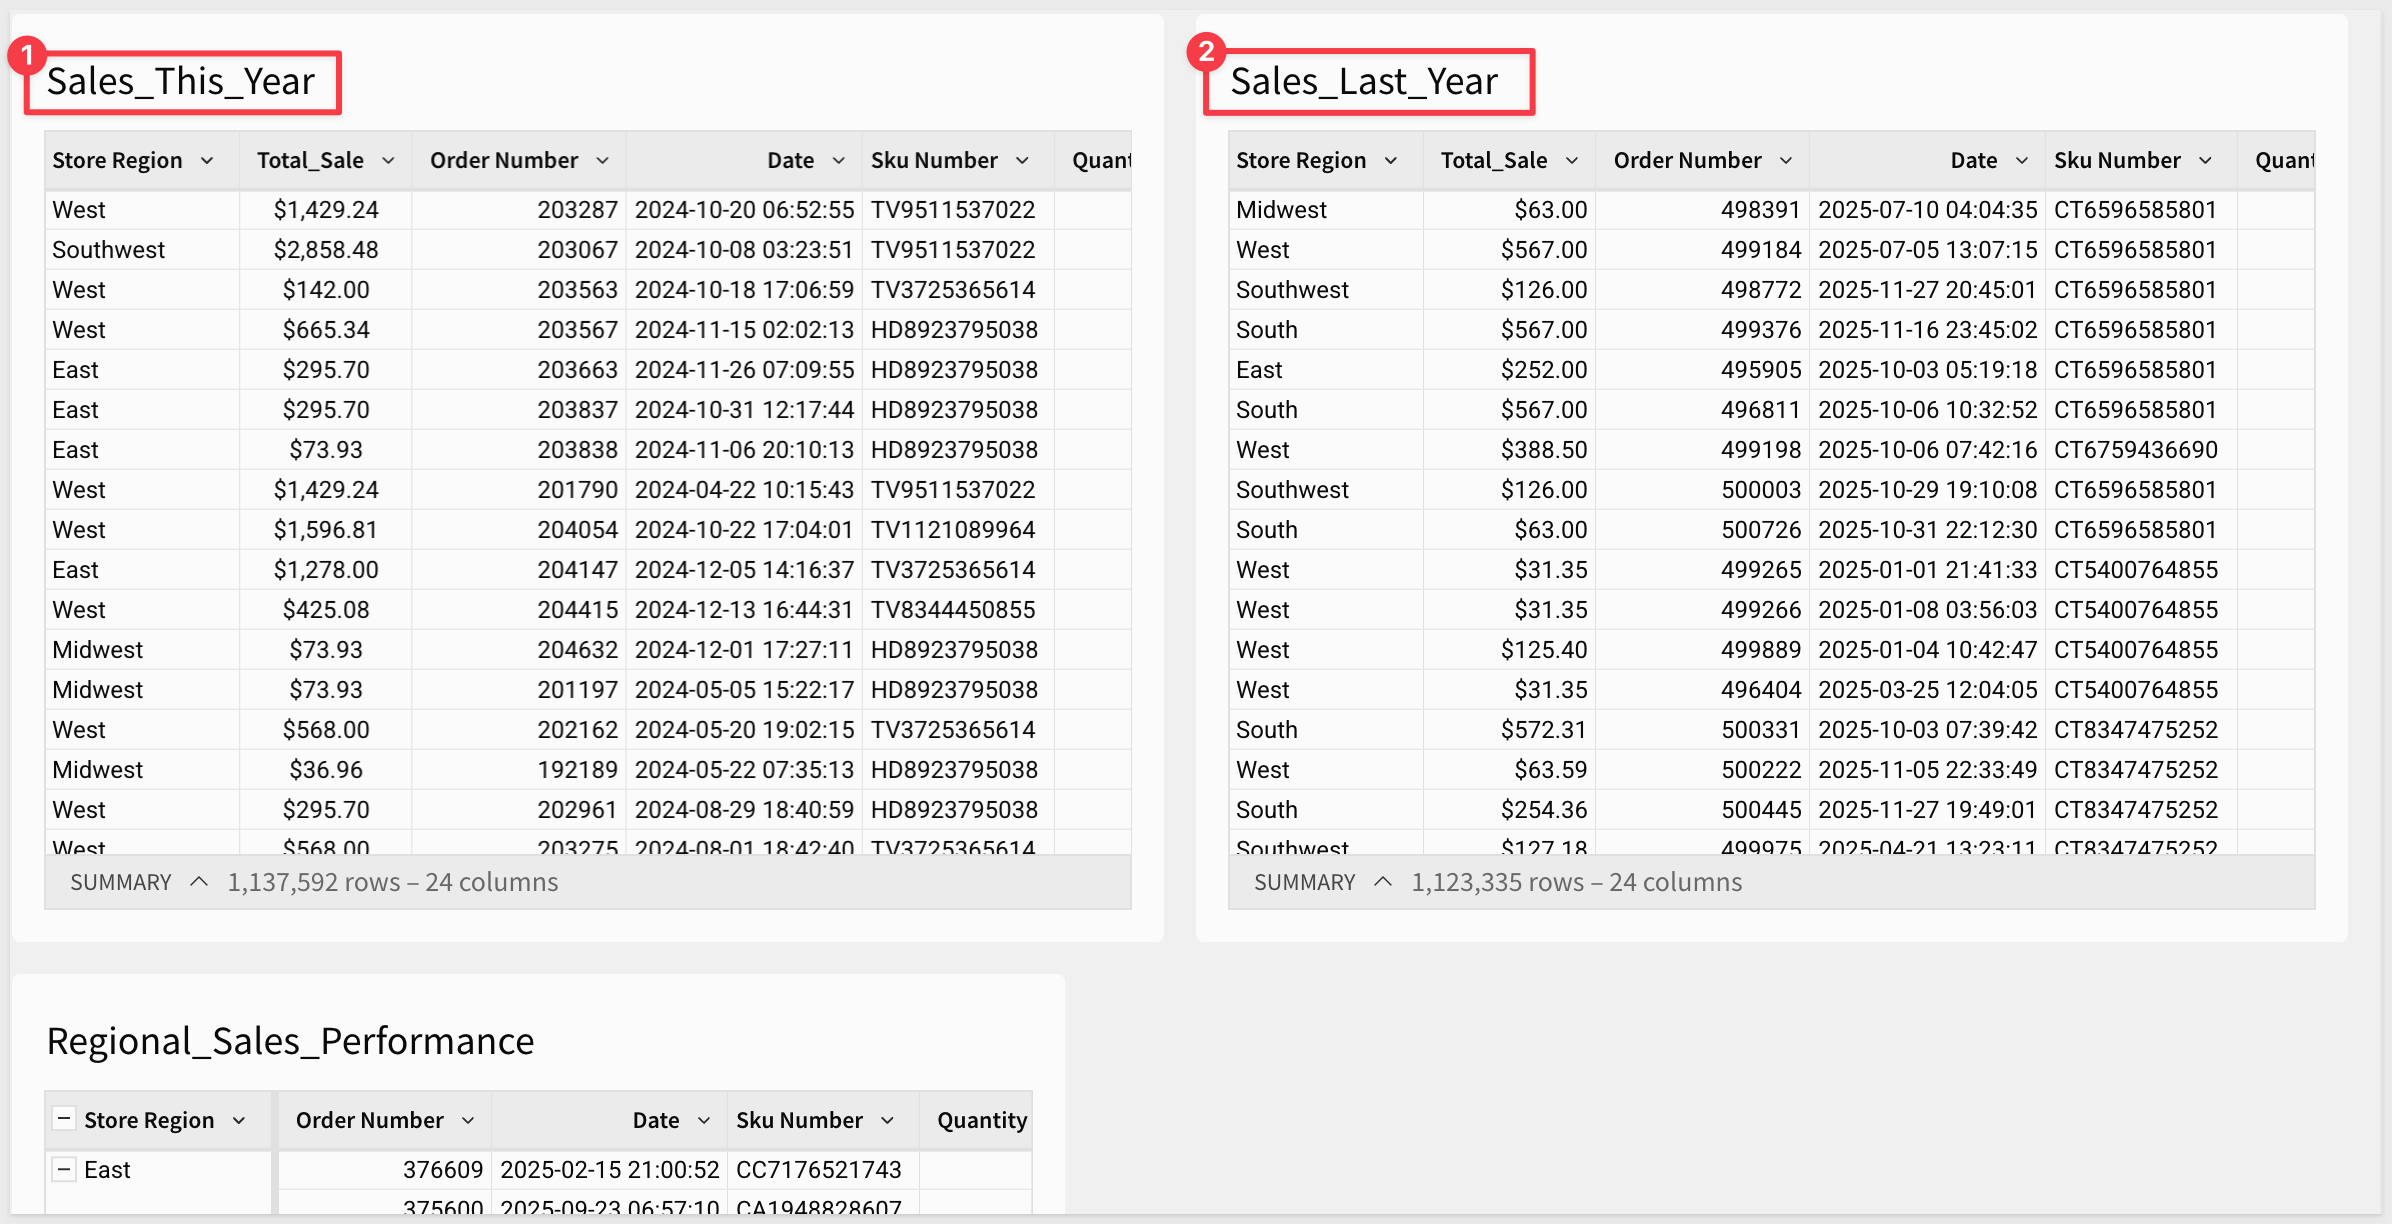The image size is (2392, 1224).
Task: Click Date column chevron in Sales_This_Year
Action: (x=838, y=161)
